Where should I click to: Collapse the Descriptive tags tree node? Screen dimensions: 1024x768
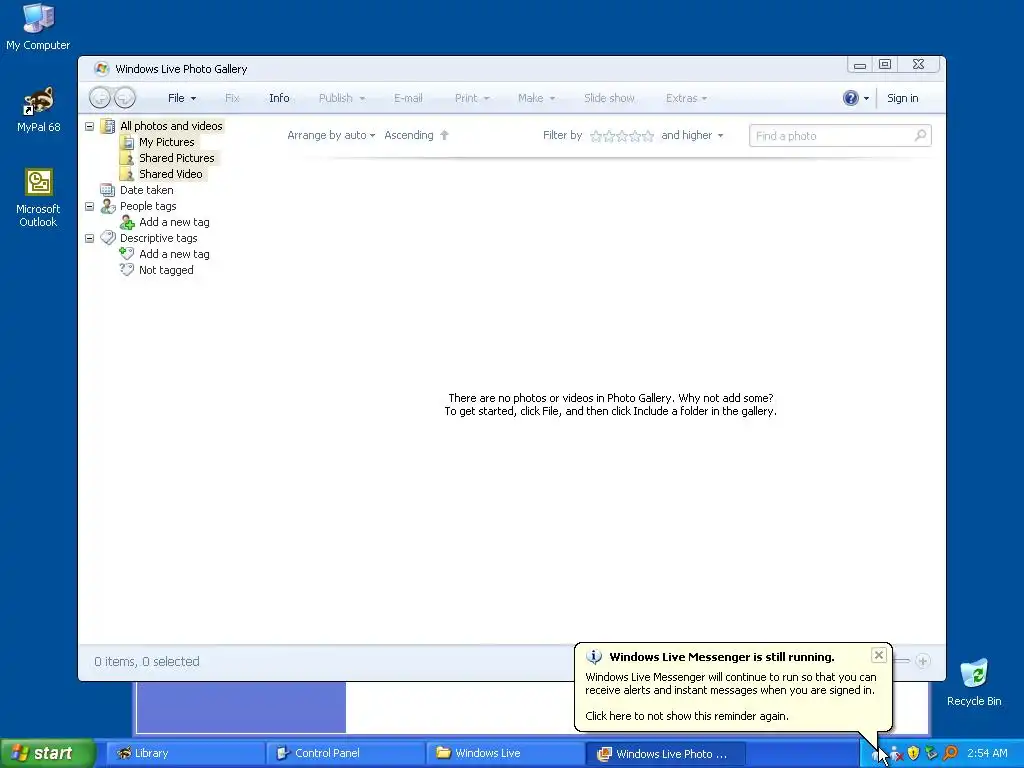pyautogui.click(x=89, y=238)
